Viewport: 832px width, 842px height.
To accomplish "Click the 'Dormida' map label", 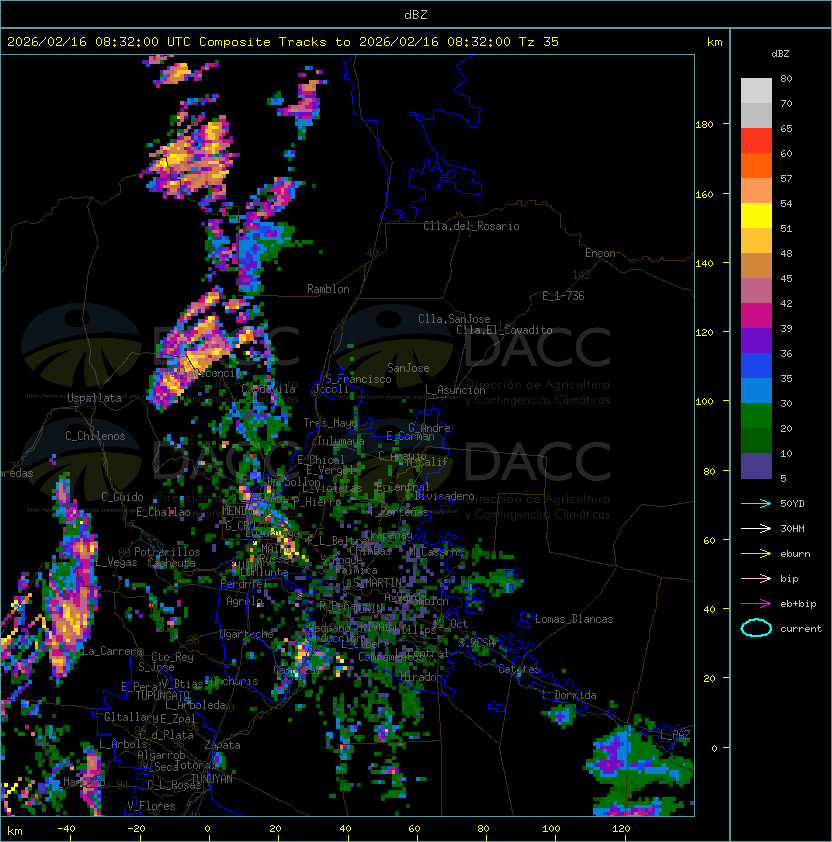I will (x=575, y=695).
